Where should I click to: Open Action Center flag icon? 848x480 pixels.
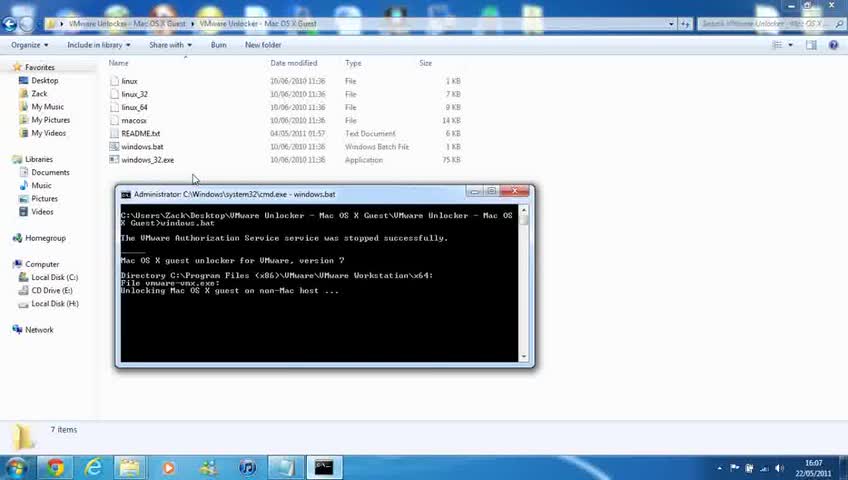point(734,468)
